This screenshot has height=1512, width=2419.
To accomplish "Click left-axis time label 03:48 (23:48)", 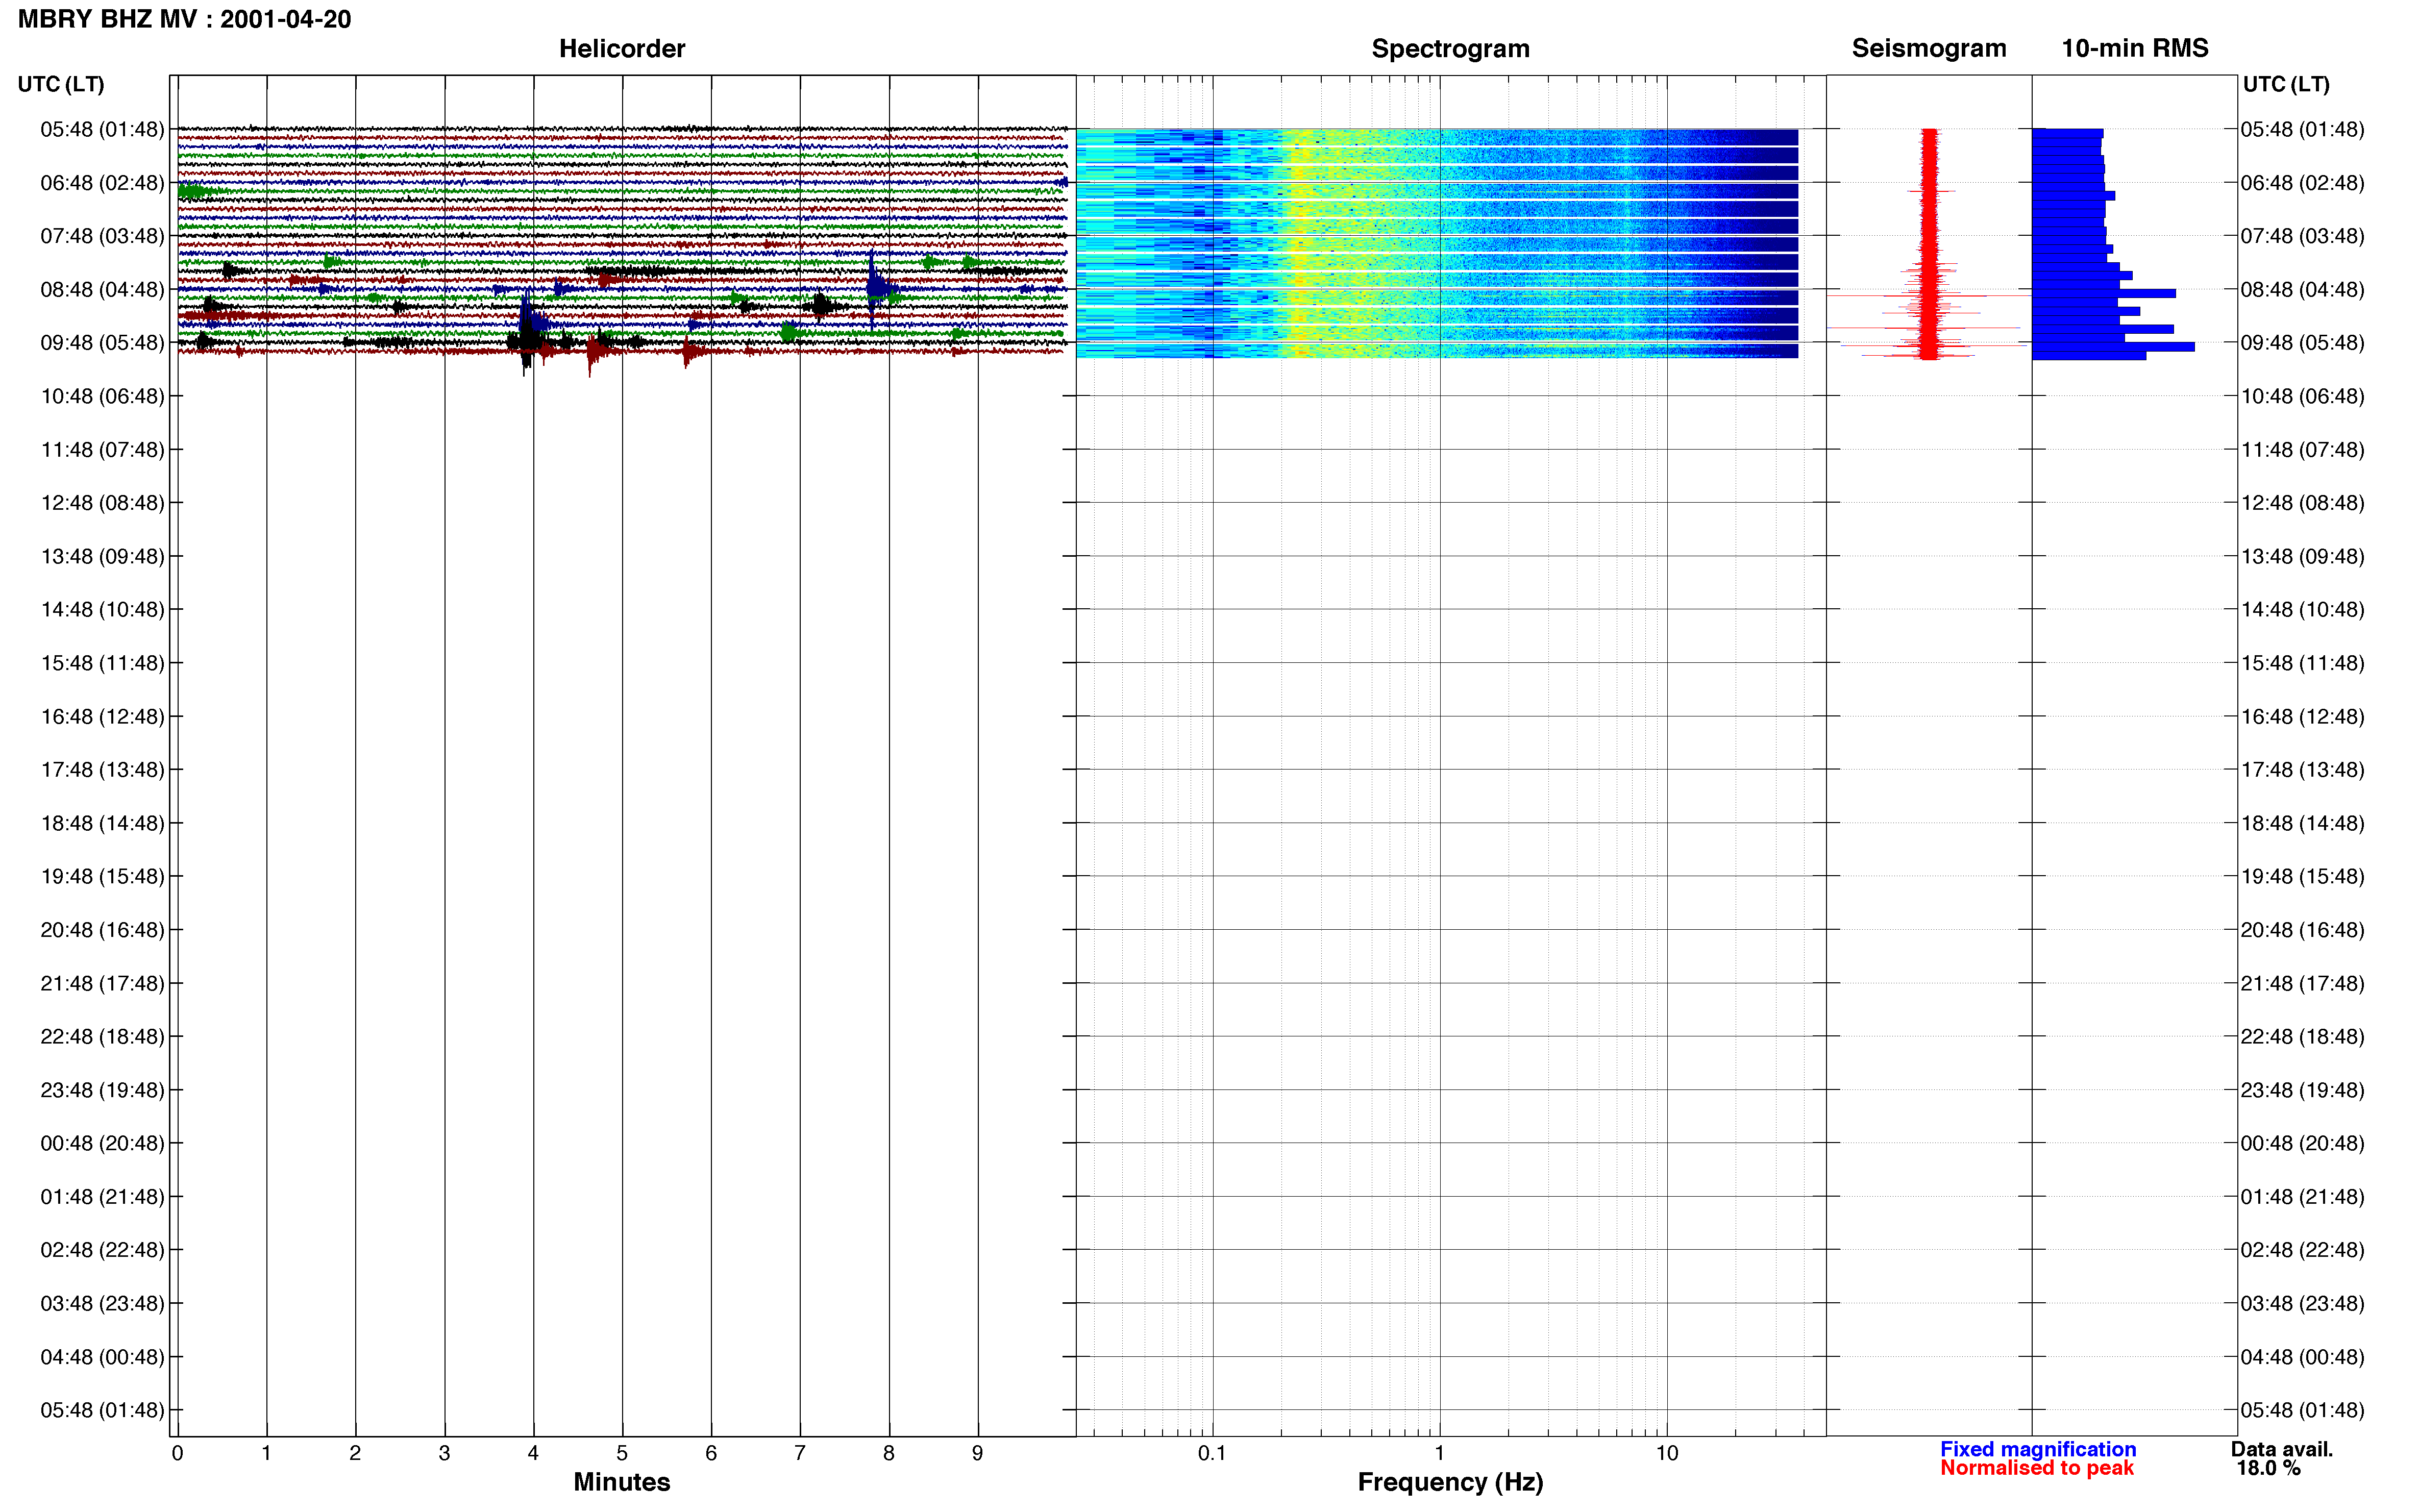I will coord(102,1303).
